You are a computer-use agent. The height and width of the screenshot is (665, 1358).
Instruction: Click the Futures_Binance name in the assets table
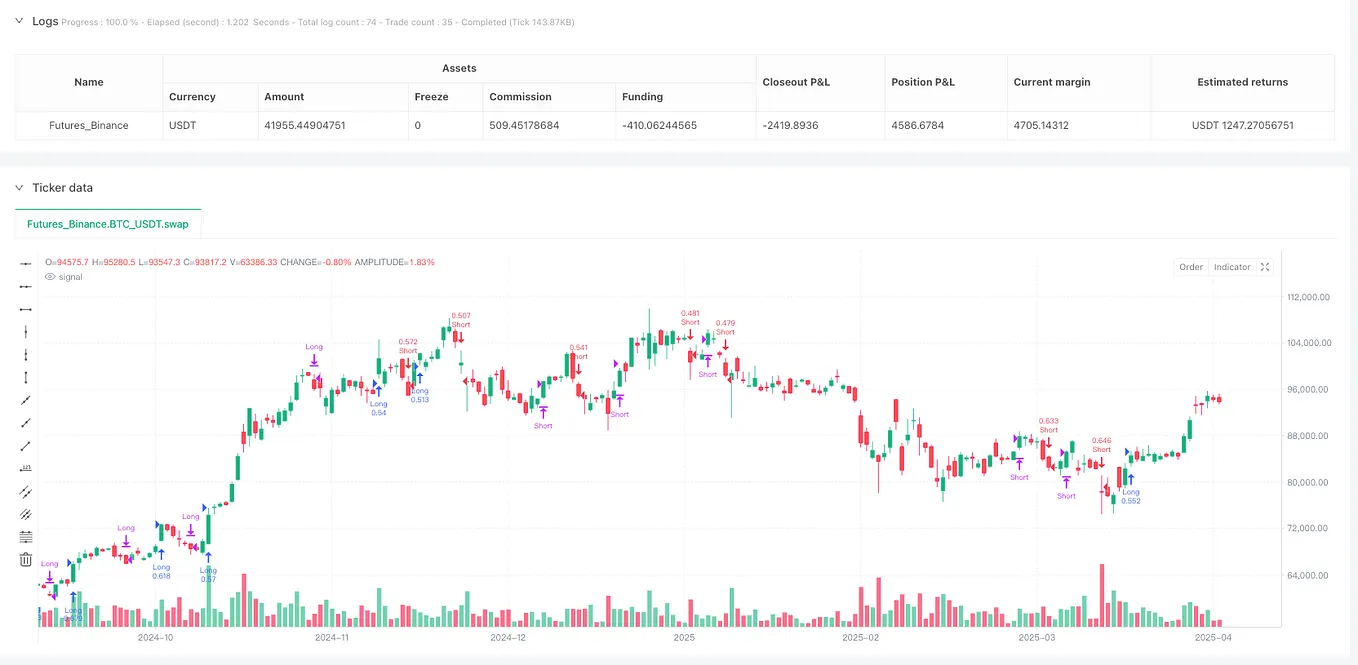tap(88, 125)
